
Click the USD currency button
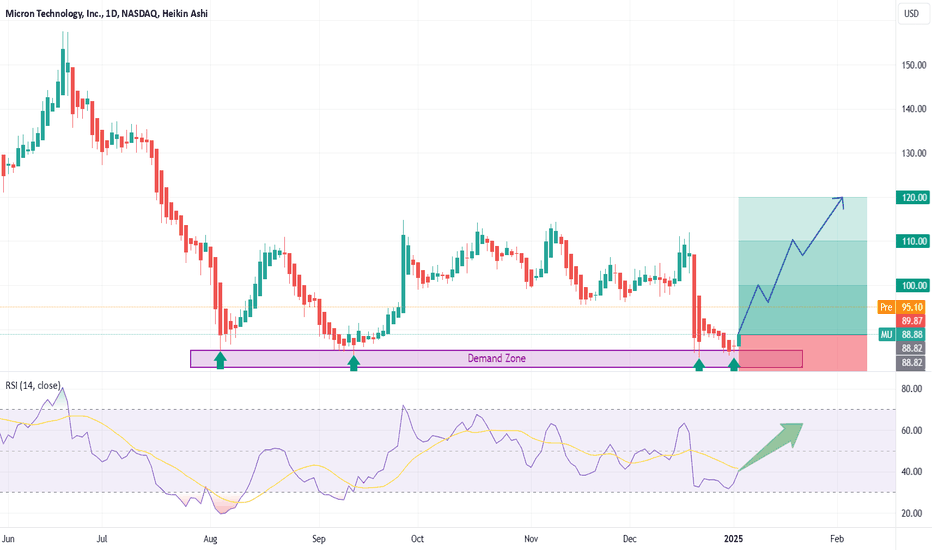(911, 14)
